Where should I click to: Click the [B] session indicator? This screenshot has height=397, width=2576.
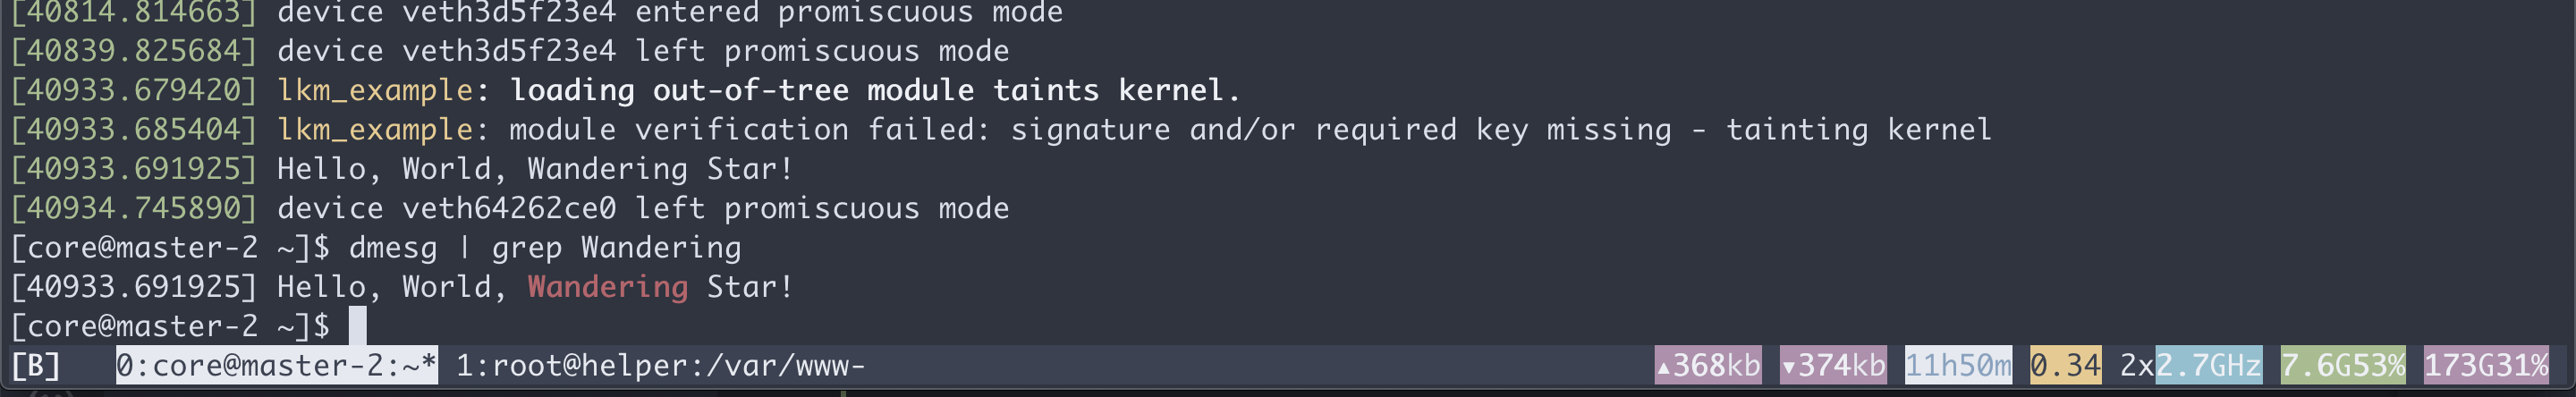(x=36, y=366)
